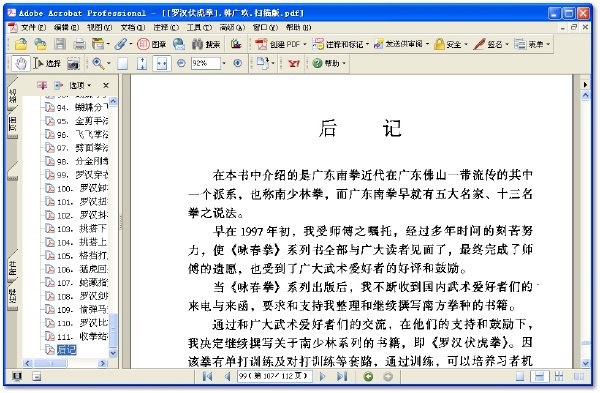Switch to continuous page layout
This screenshot has width=600, height=393.
(539, 377)
